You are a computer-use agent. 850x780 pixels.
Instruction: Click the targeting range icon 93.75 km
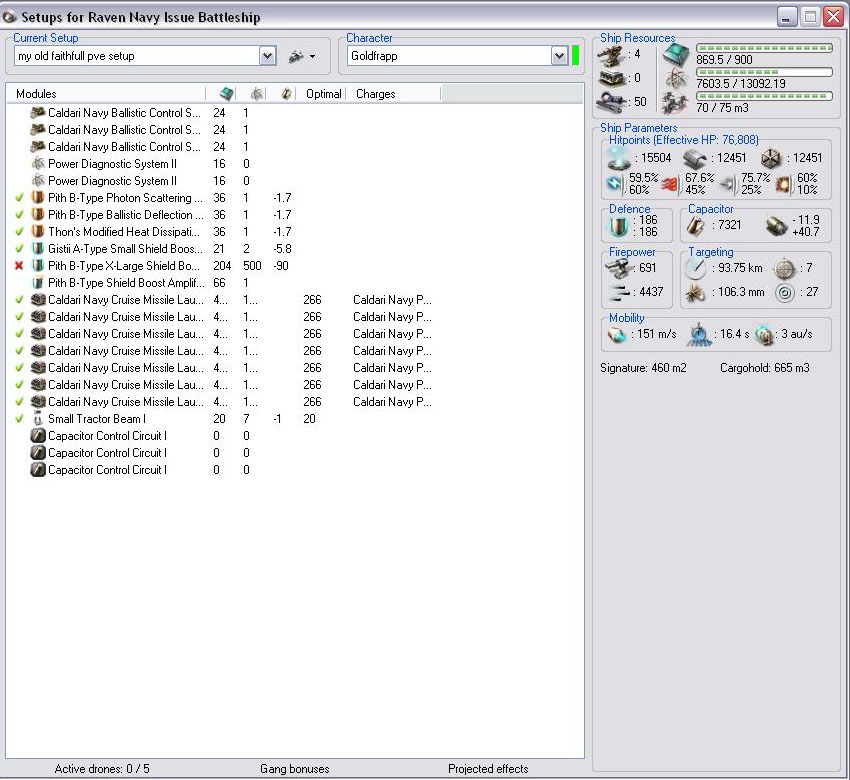pyautogui.click(x=696, y=268)
